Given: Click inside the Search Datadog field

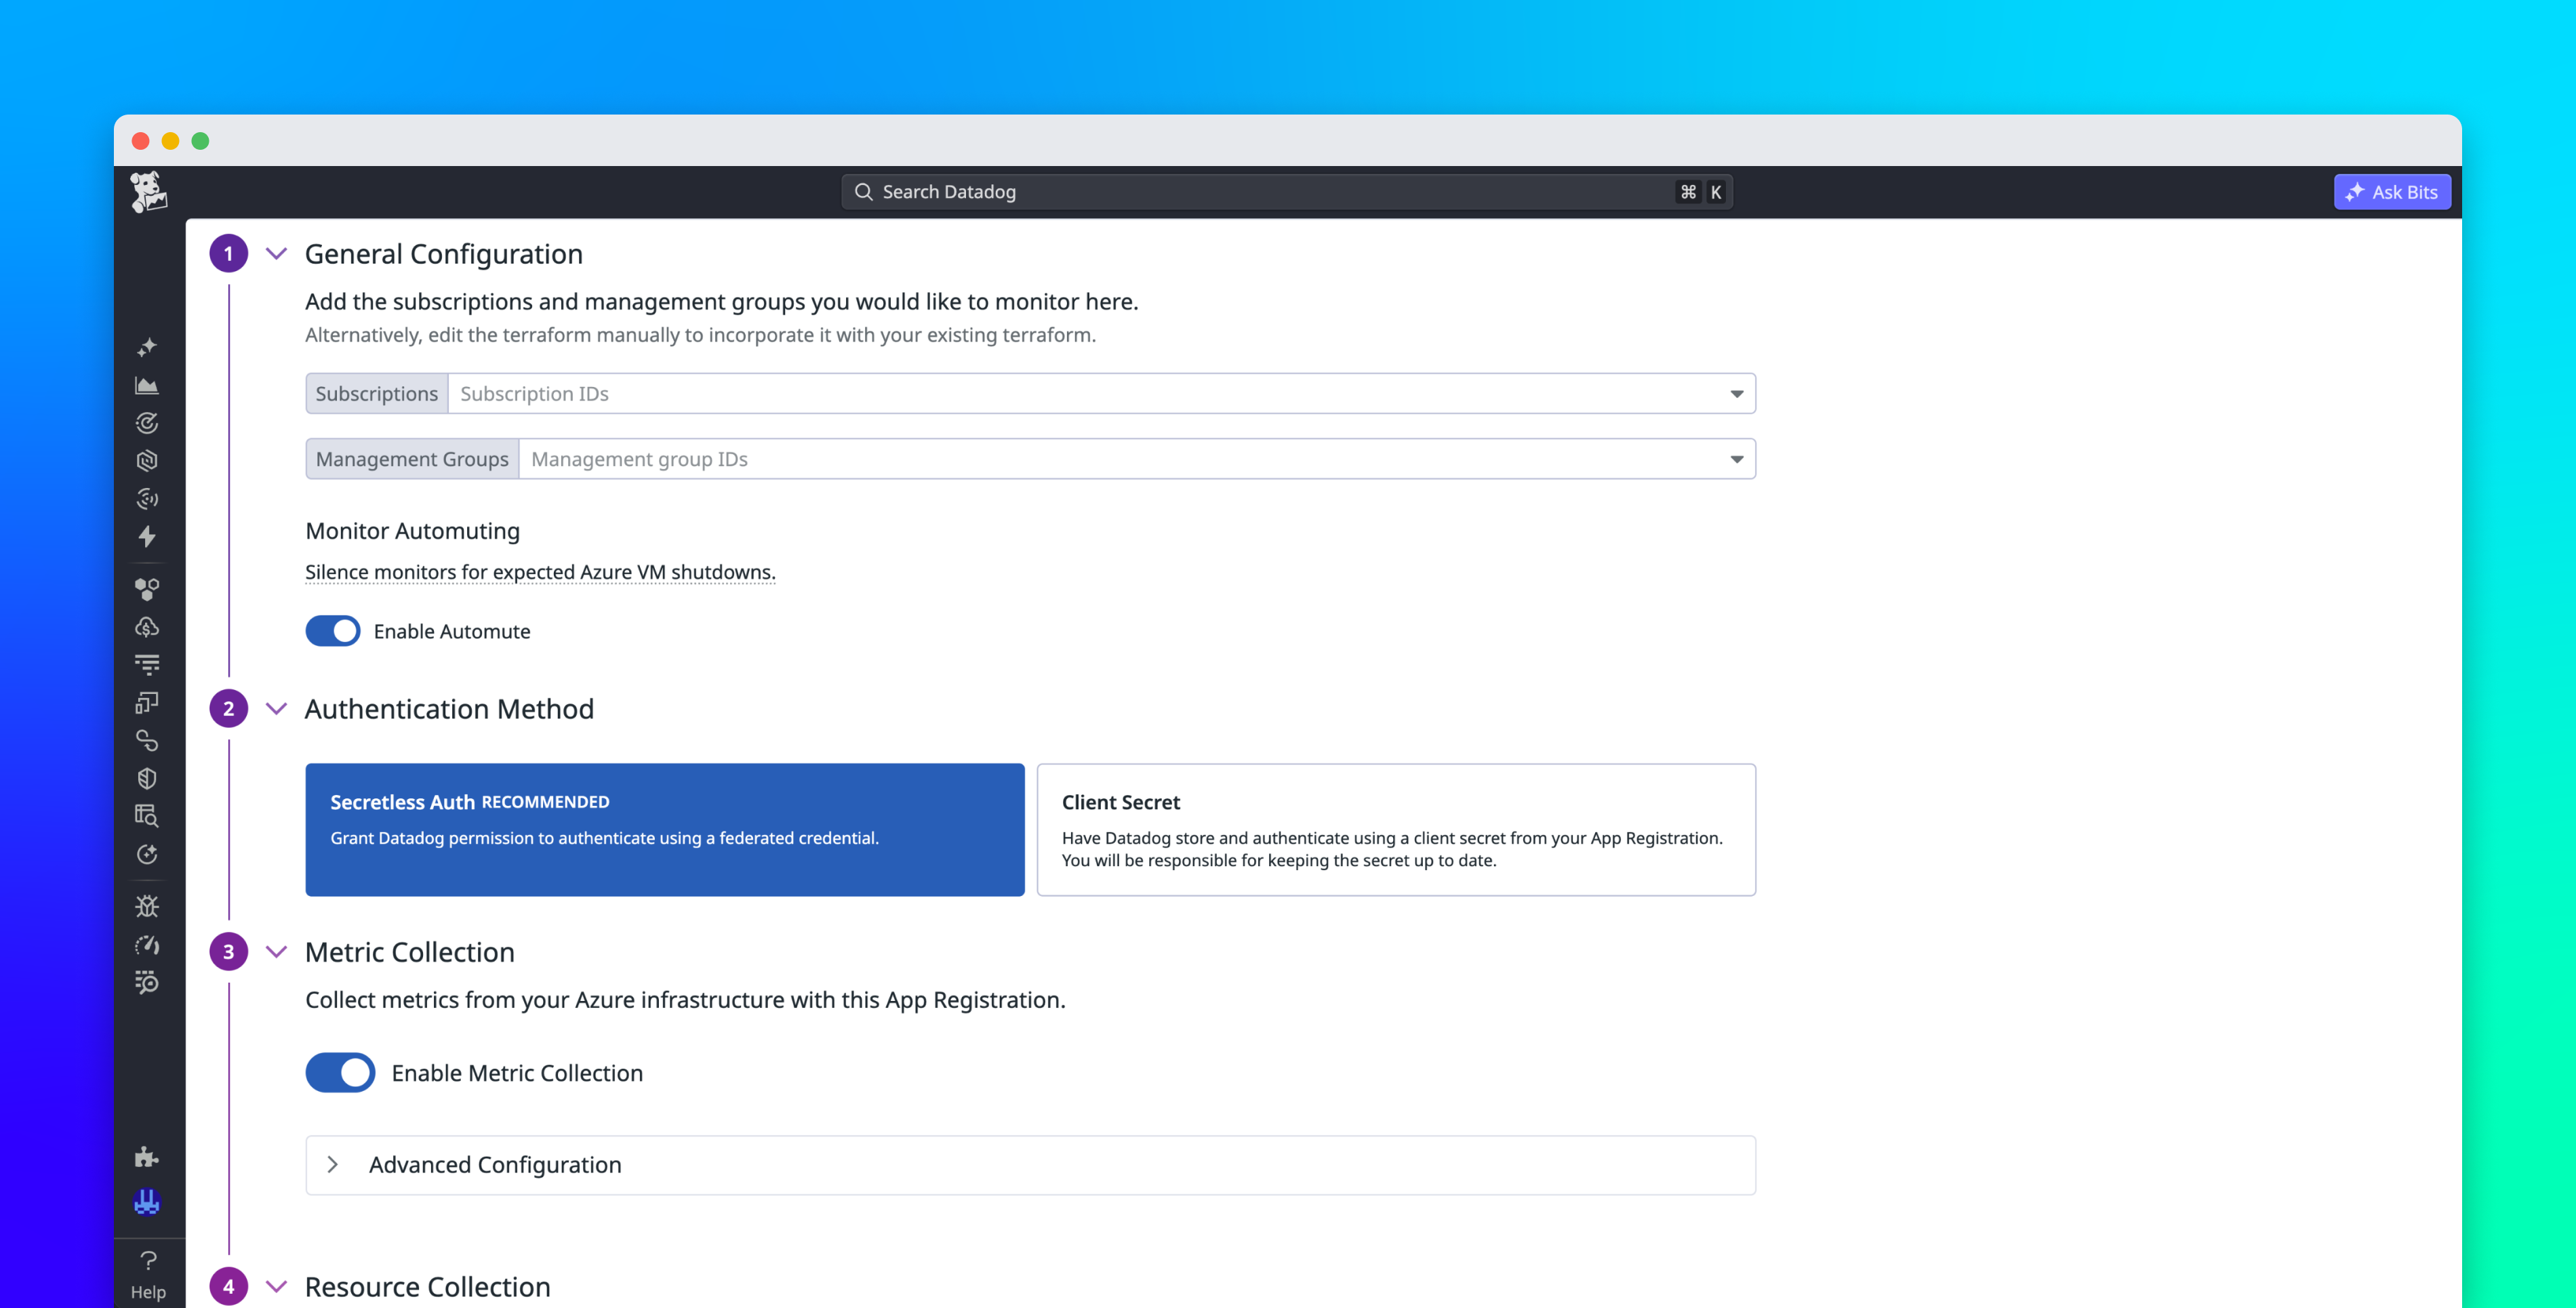Looking at the screenshot, I should click(x=1287, y=192).
